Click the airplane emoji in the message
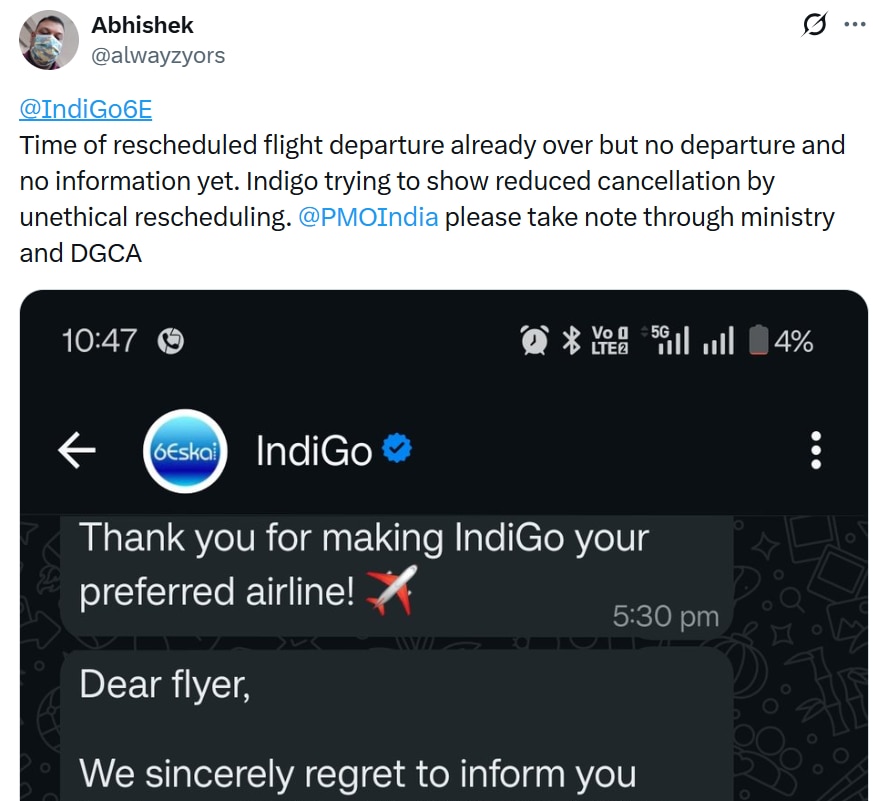Image resolution: width=873 pixels, height=801 pixels. 391,591
